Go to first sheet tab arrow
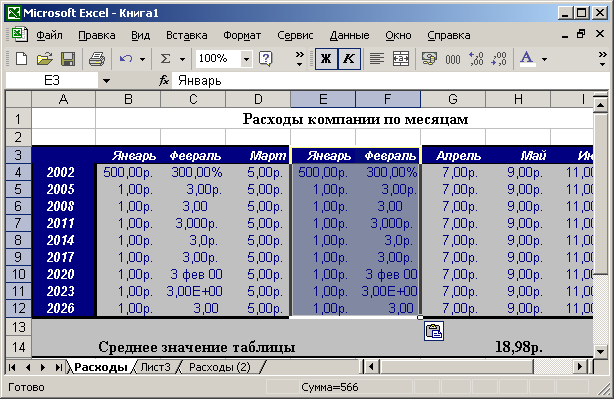The image size is (614, 399). 12,367
